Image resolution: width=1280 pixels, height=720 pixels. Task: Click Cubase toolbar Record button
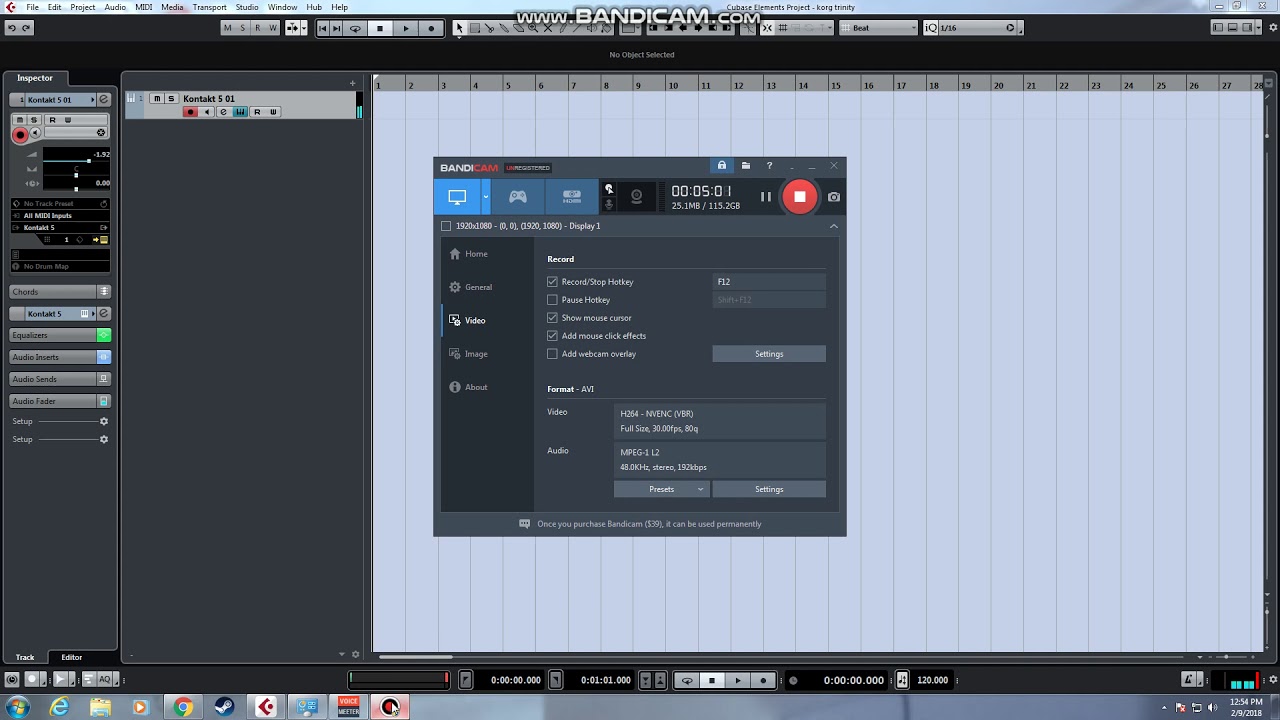pyautogui.click(x=431, y=28)
